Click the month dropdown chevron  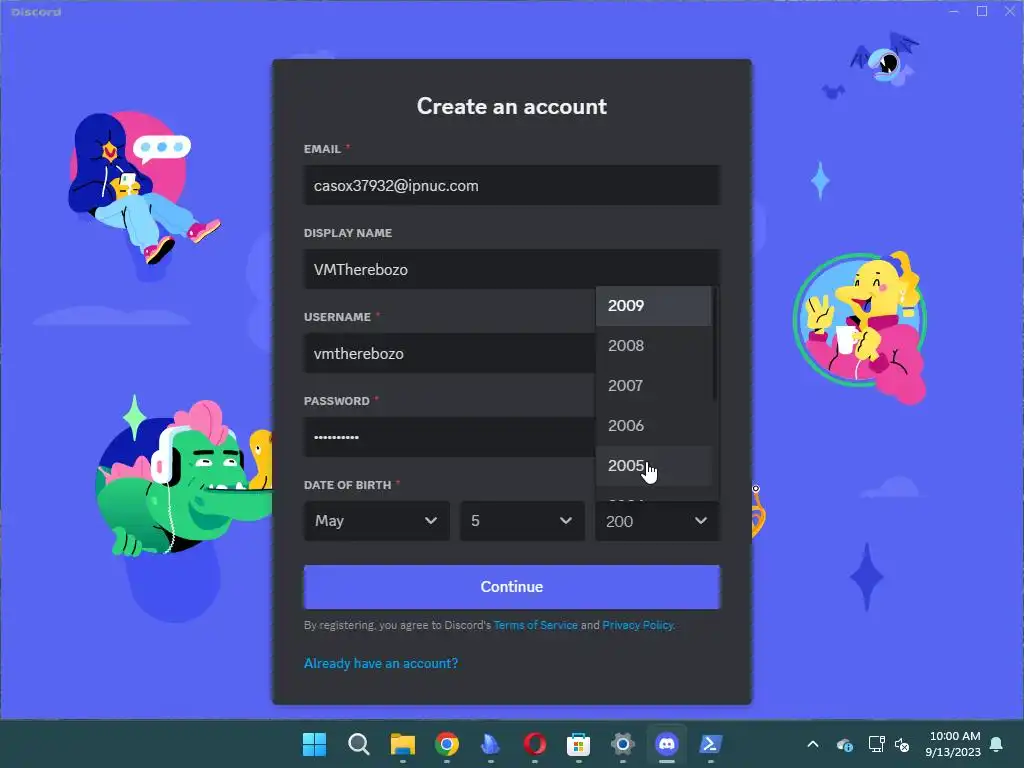pyautogui.click(x=431, y=520)
